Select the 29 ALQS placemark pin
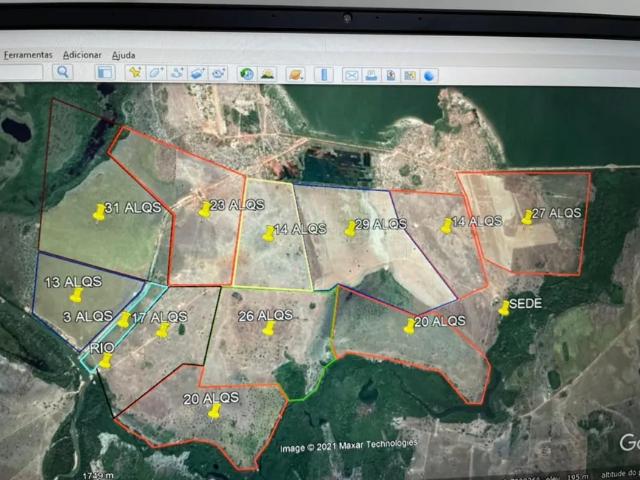Screen dimensions: 640x480 pyautogui.click(x=350, y=229)
